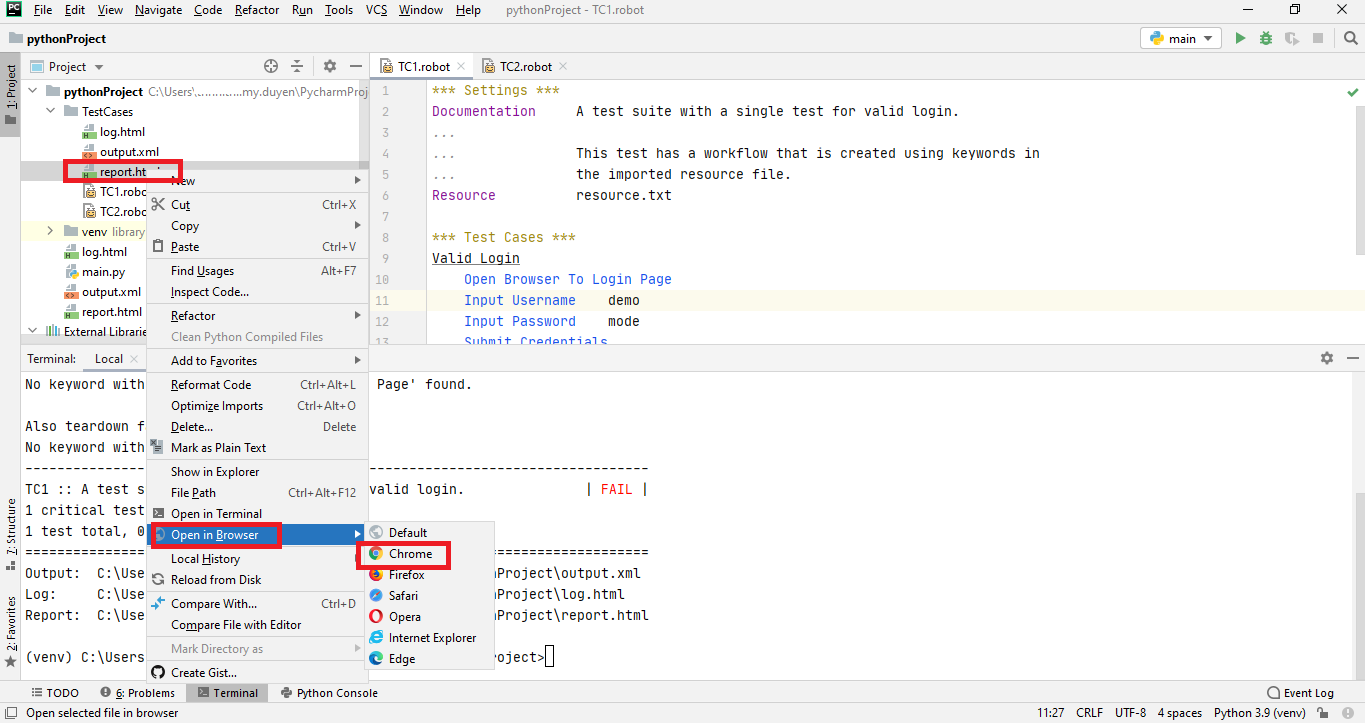Start debugging with the bug icon
The height and width of the screenshot is (723, 1365).
pyautogui.click(x=1266, y=39)
